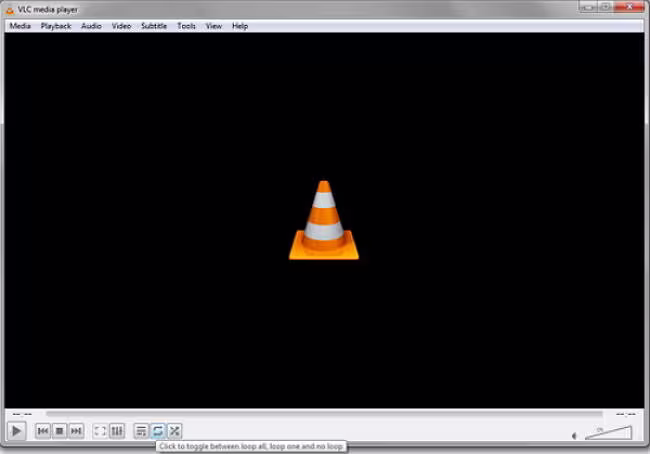The width and height of the screenshot is (650, 454).
Task: Set volume on the volume slider
Action: 608,432
